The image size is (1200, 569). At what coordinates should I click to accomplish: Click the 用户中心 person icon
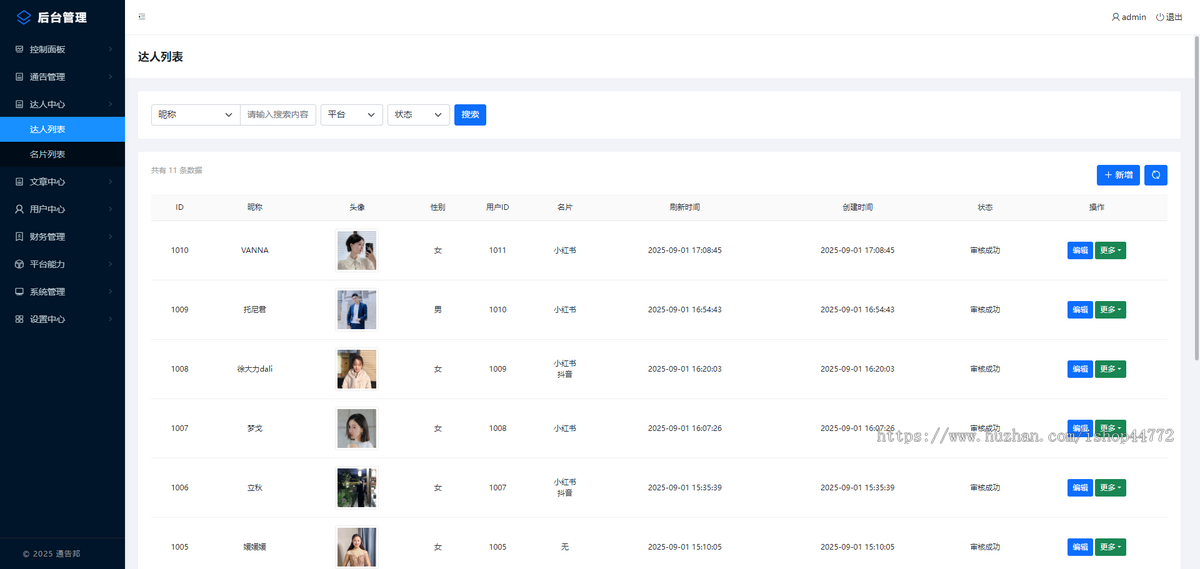click(x=19, y=209)
